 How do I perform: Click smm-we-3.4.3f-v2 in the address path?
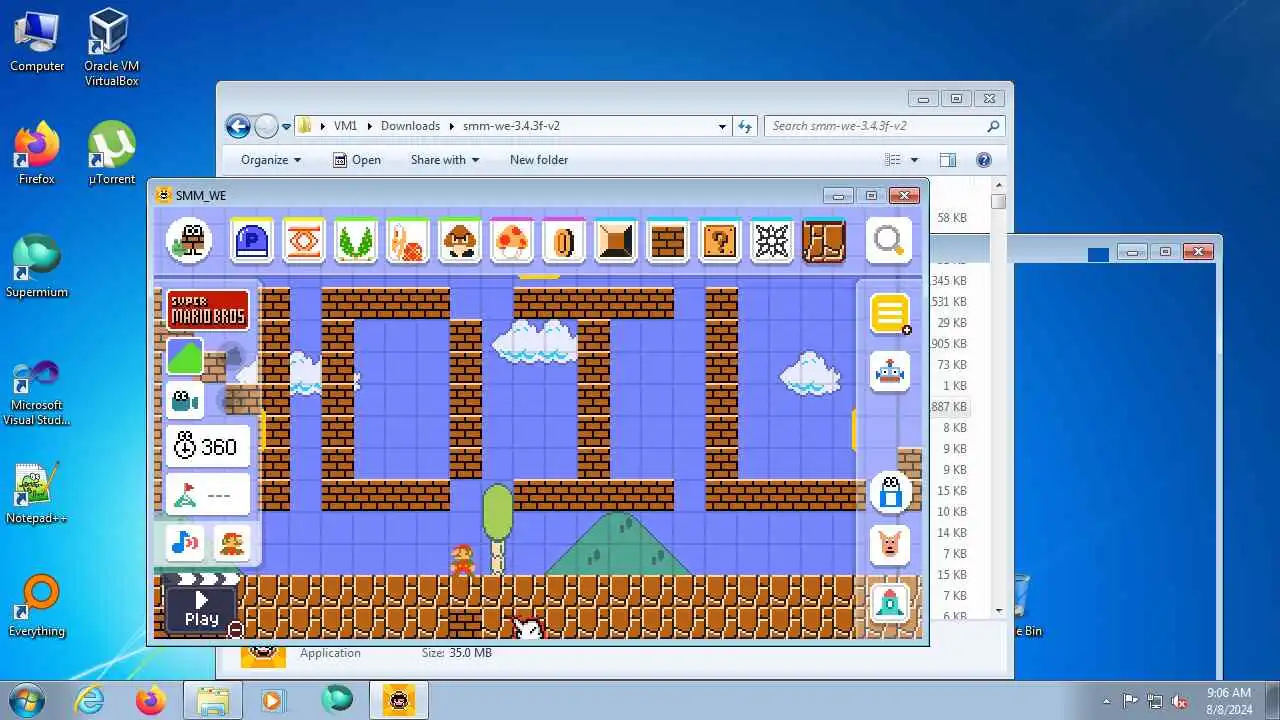[x=511, y=126]
